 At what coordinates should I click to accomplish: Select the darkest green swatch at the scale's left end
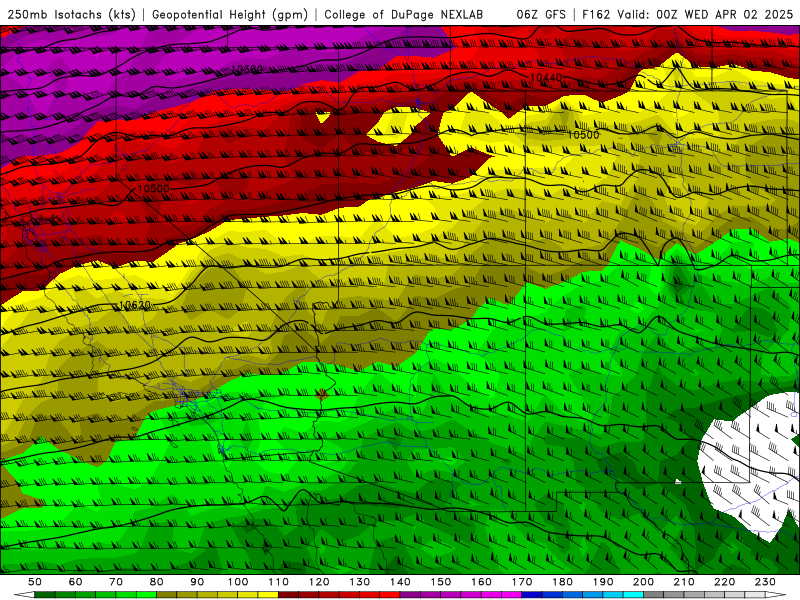click(44, 595)
